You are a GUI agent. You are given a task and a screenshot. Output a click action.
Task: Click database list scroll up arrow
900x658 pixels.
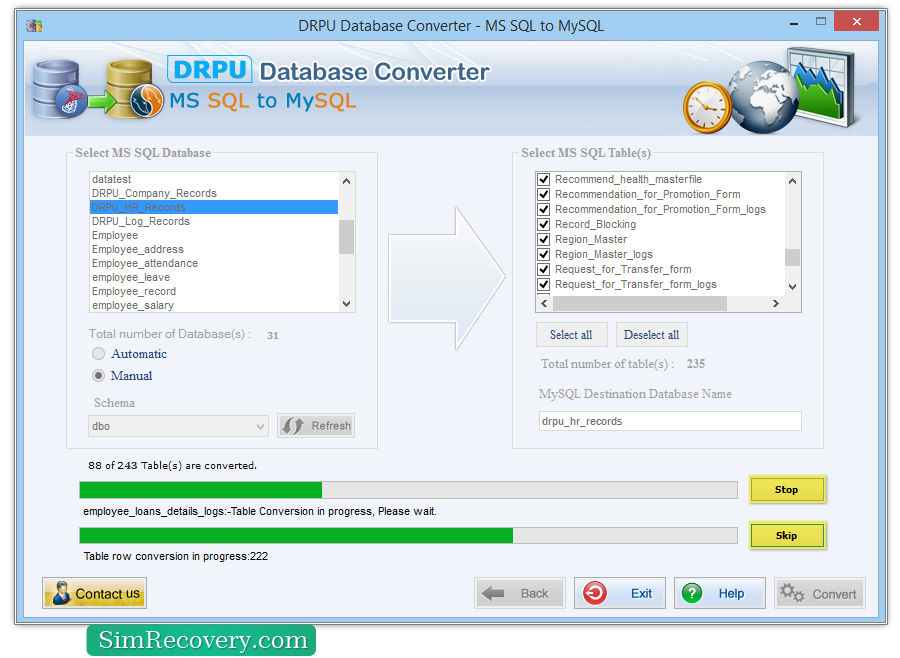[x=346, y=181]
